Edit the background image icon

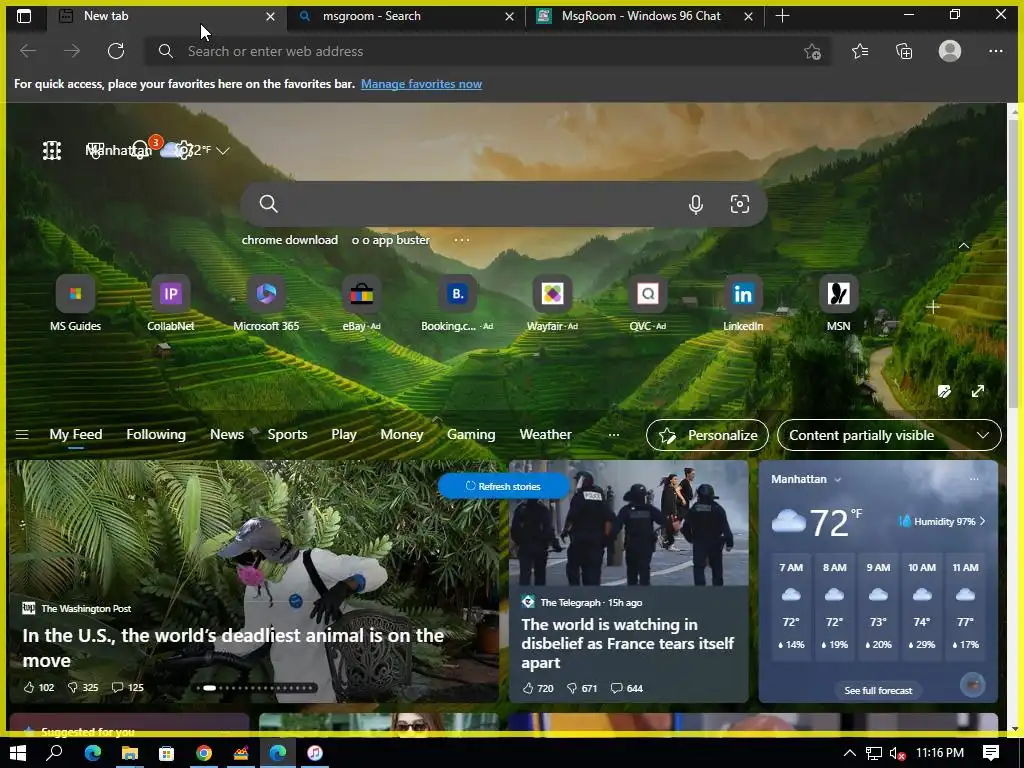click(x=944, y=391)
